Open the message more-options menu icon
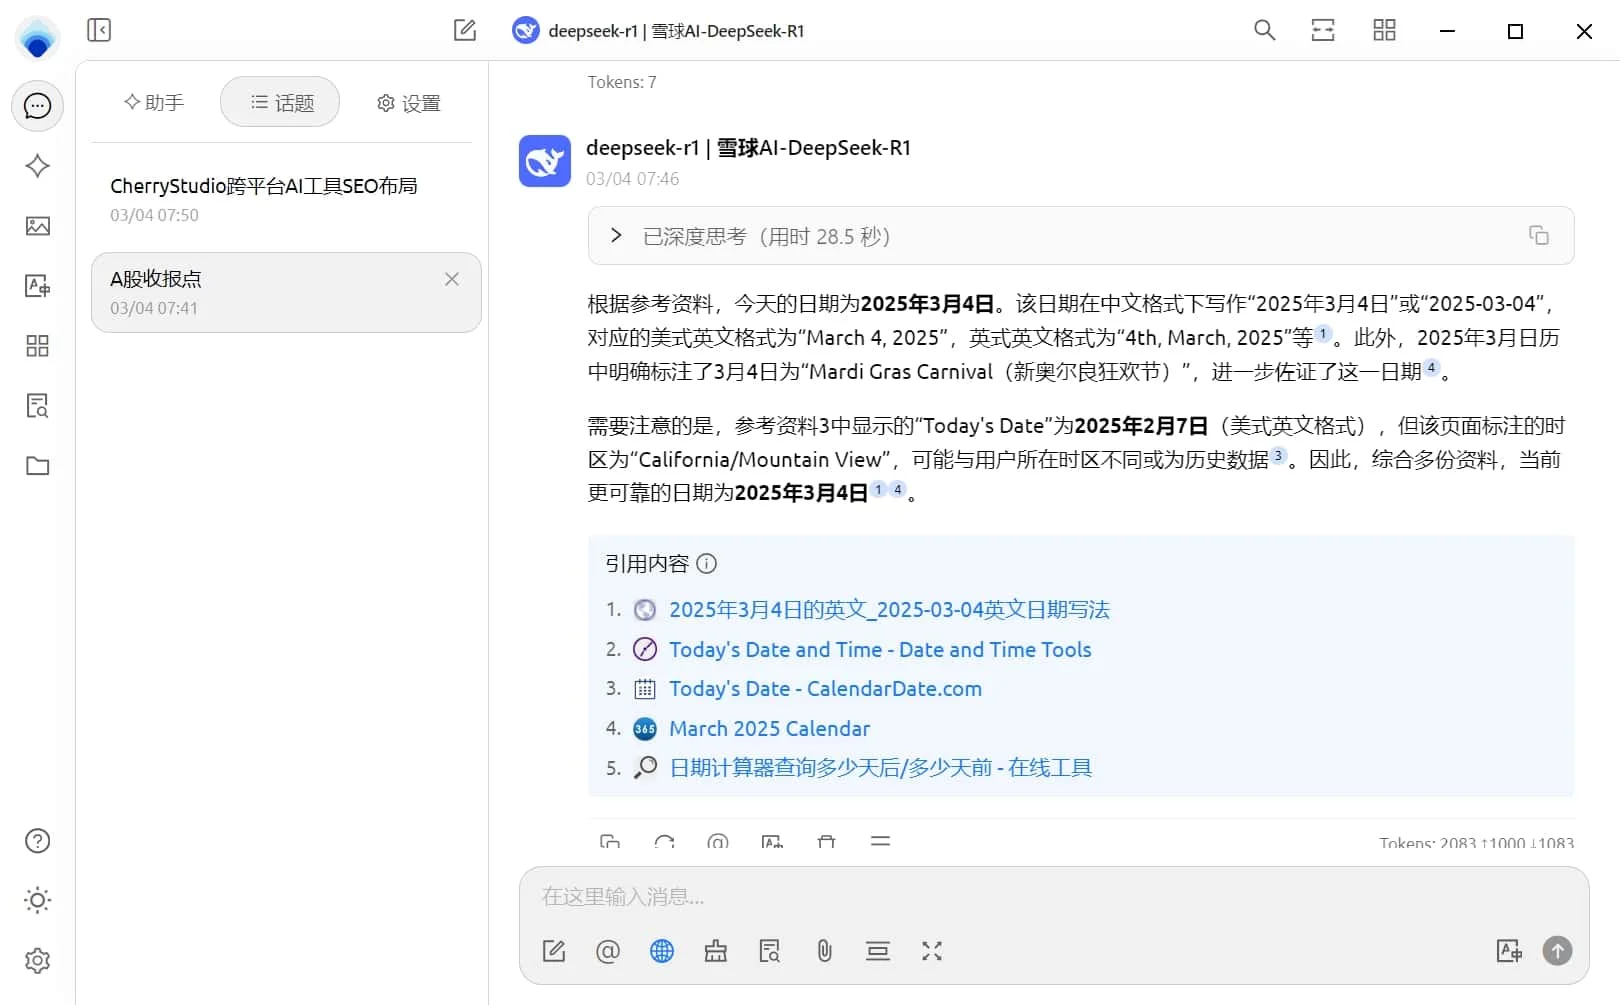1620x1005 pixels. (x=880, y=842)
